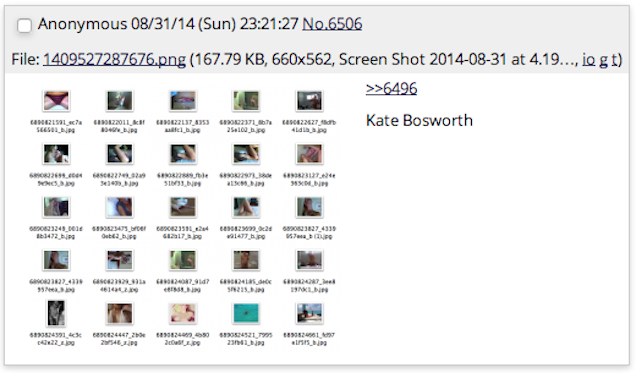Tick the checkbox beside the Anonymous post

point(24,25)
